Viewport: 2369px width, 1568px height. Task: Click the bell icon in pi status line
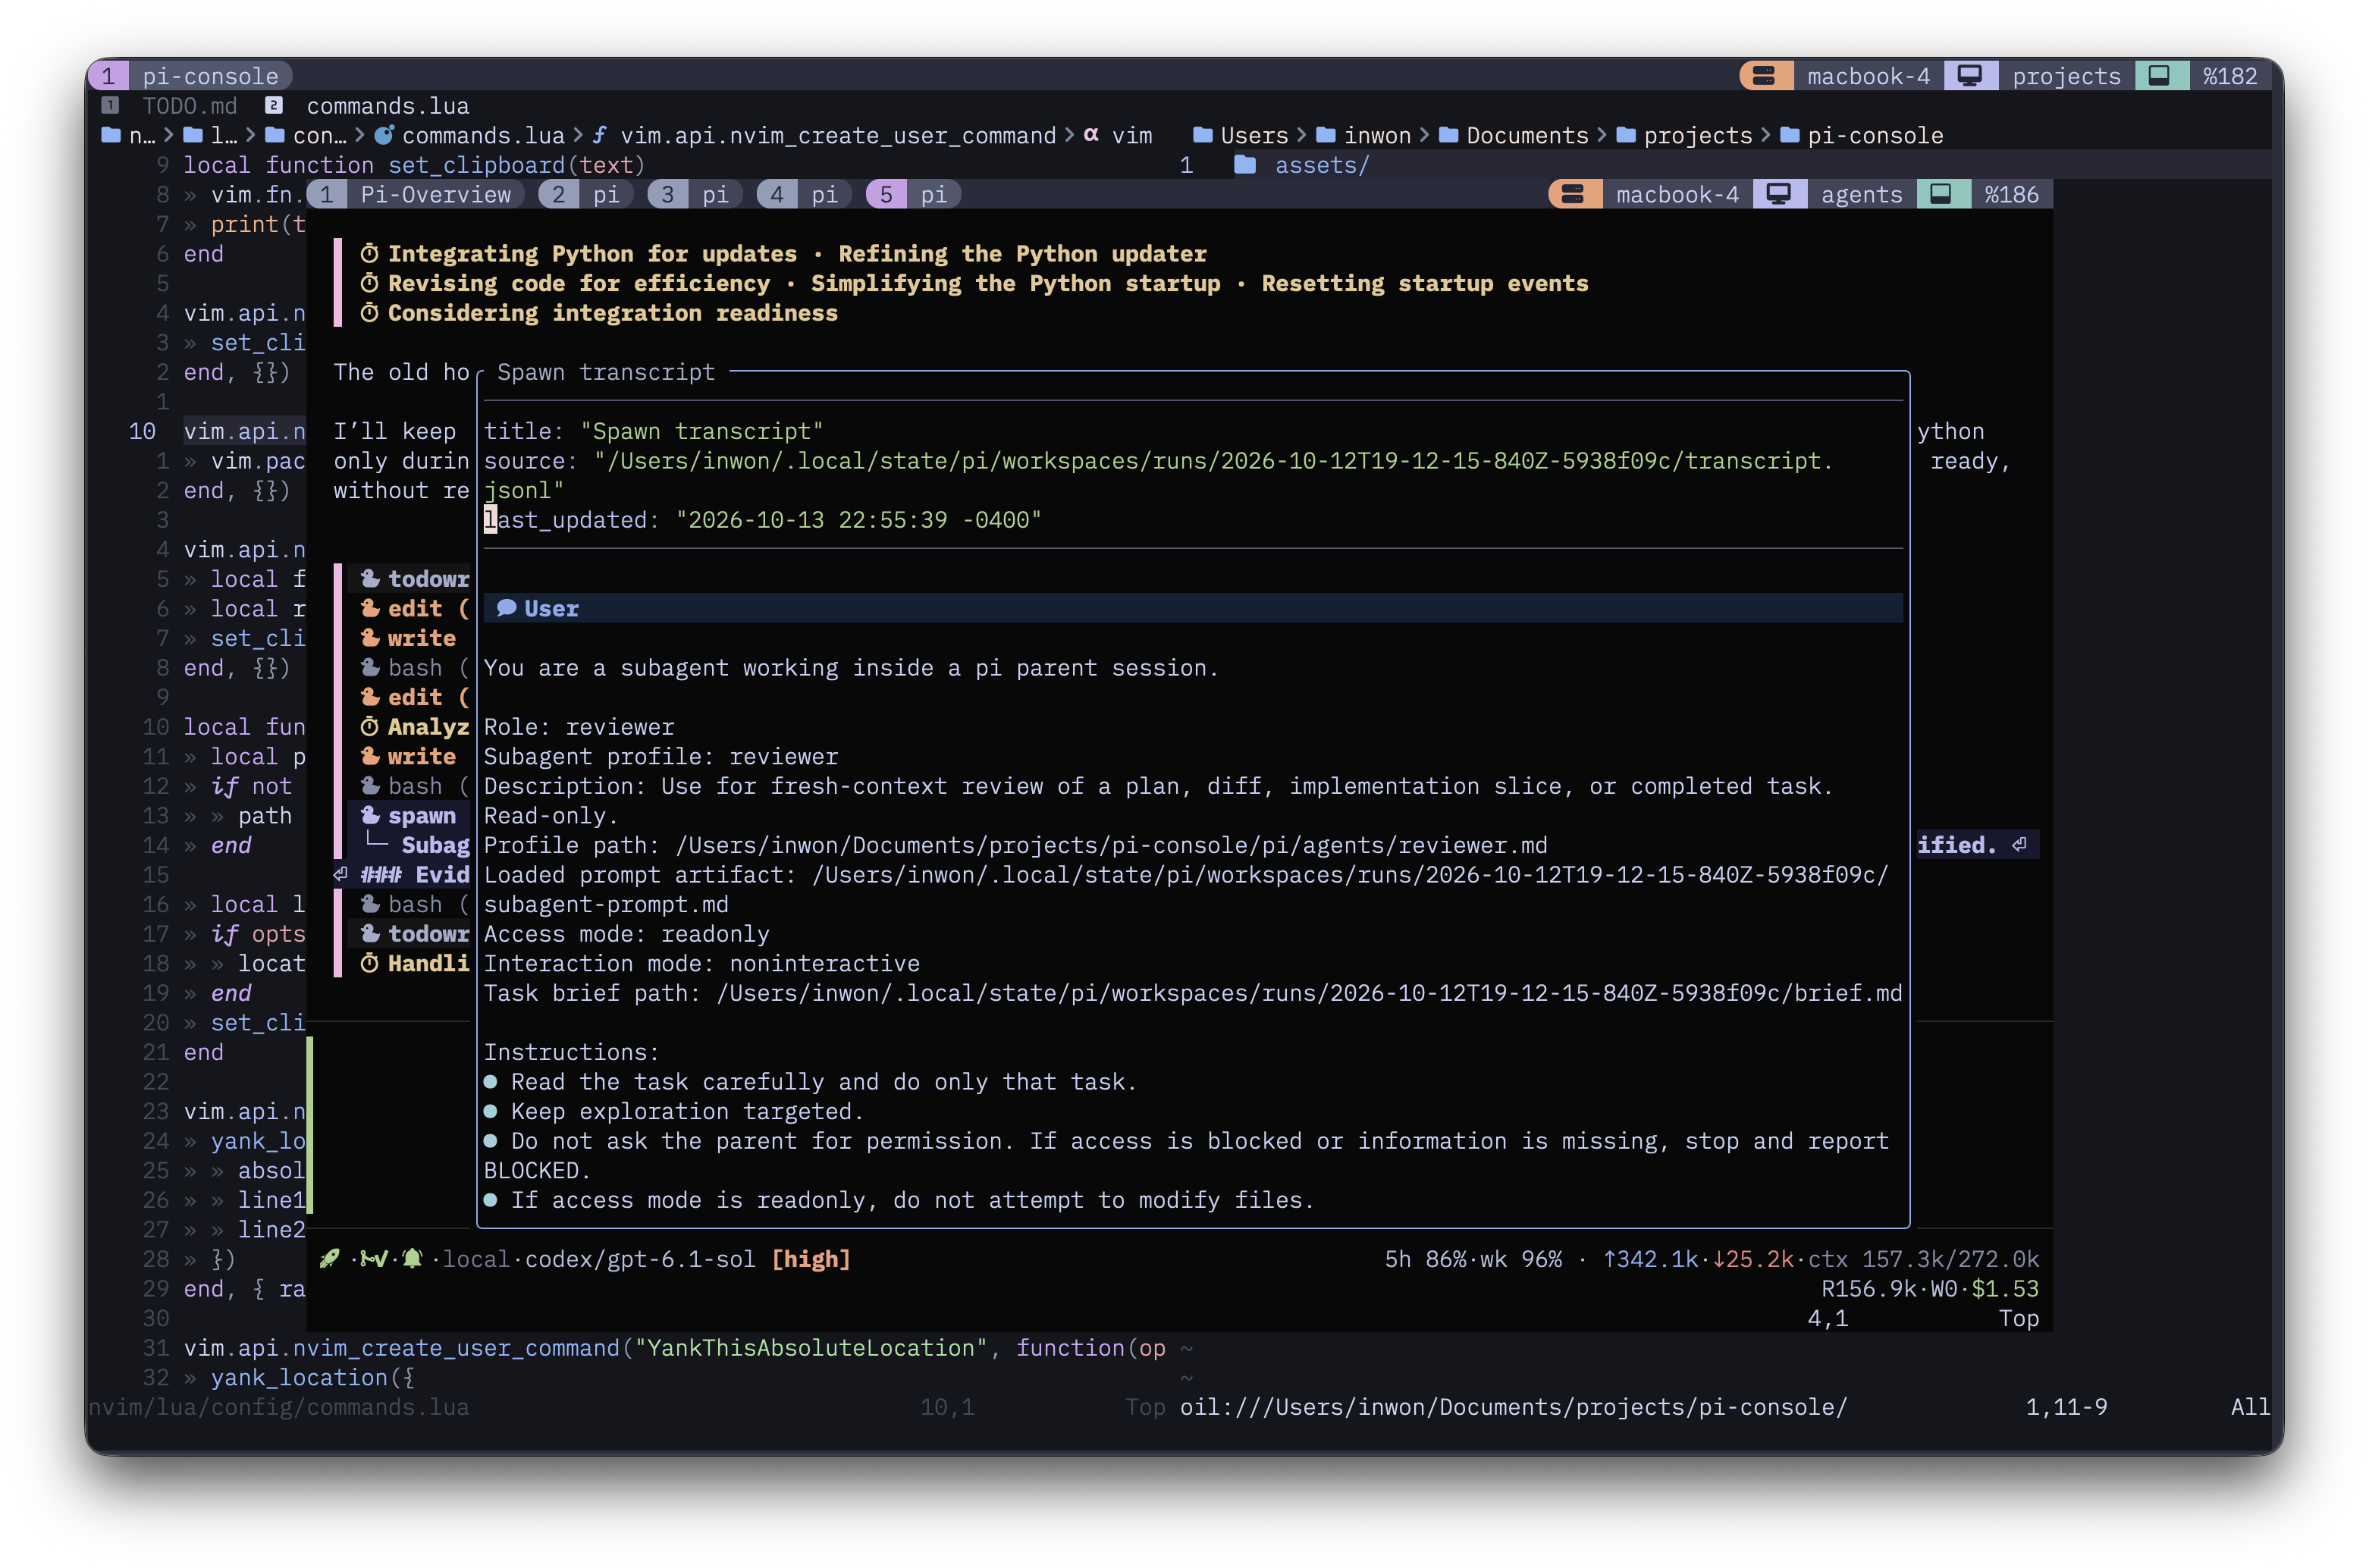tap(412, 1259)
